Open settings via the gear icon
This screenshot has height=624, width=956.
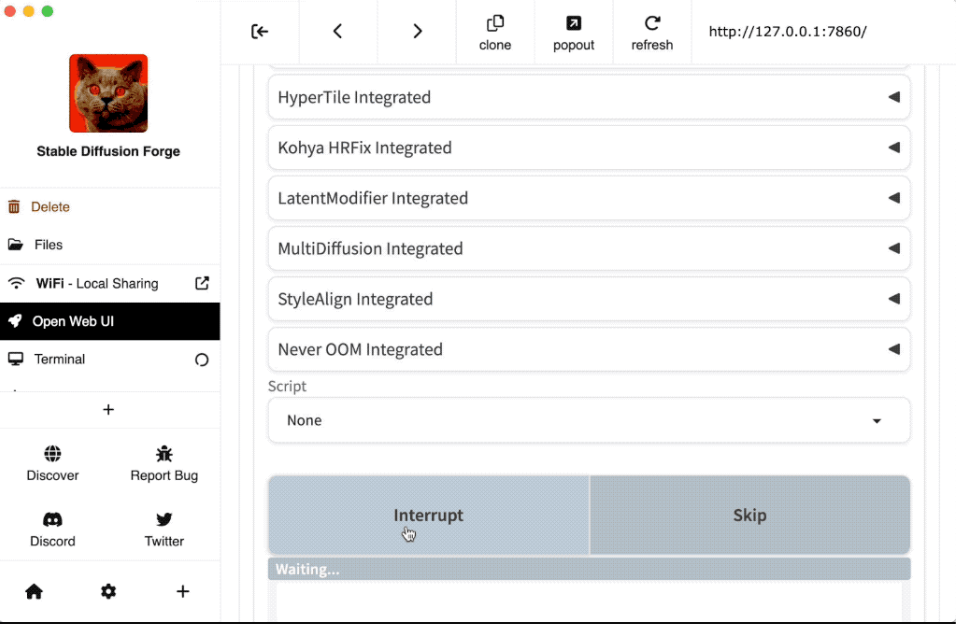click(x=108, y=591)
